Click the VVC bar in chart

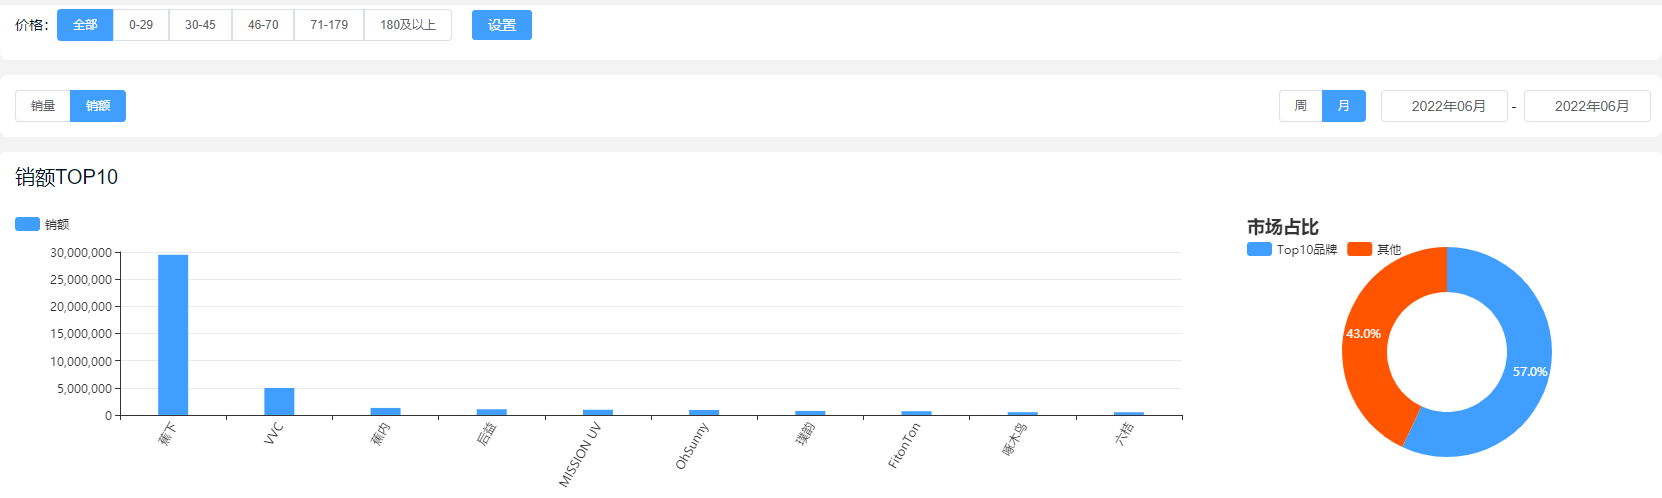(279, 401)
